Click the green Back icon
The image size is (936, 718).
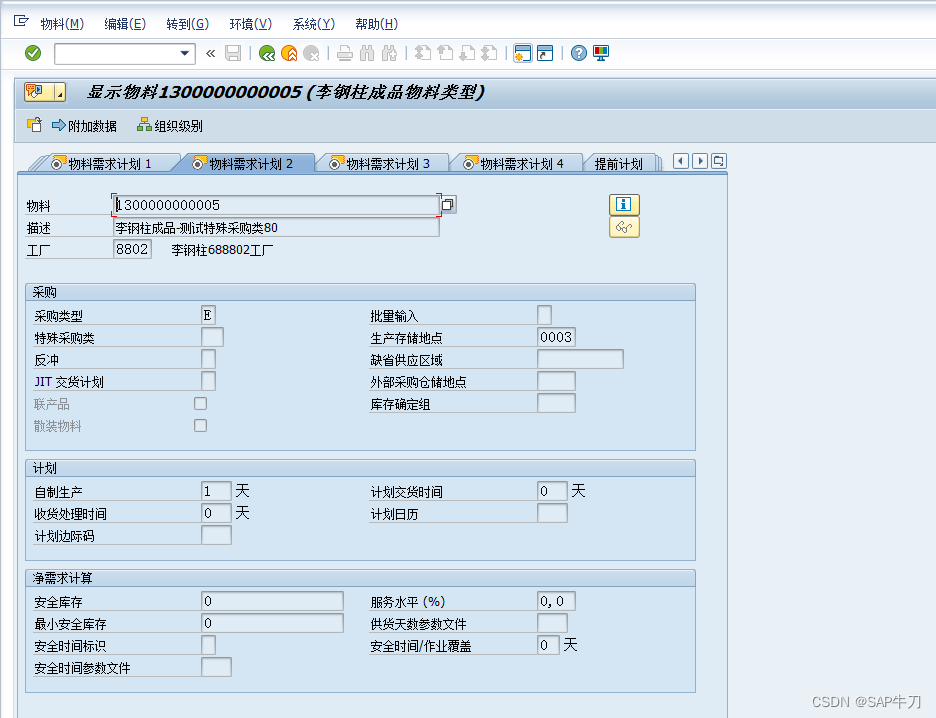click(x=267, y=53)
